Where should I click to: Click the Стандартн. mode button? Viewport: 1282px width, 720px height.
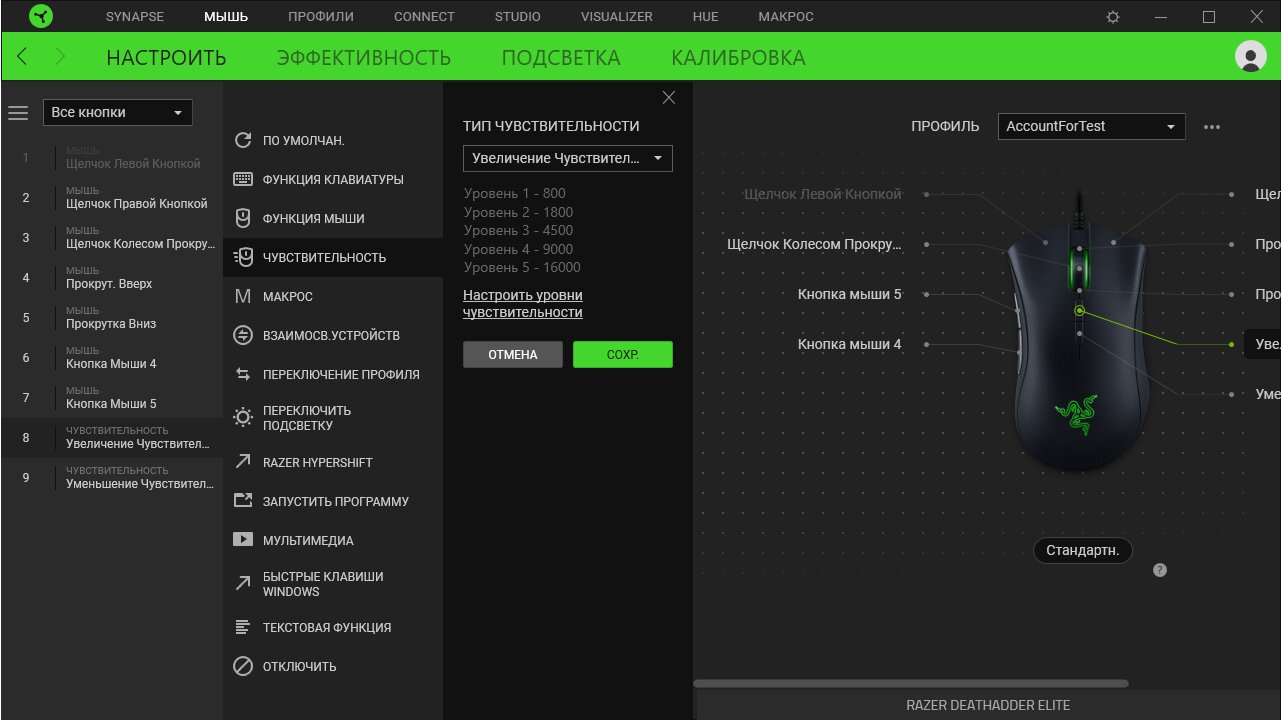tap(1083, 551)
